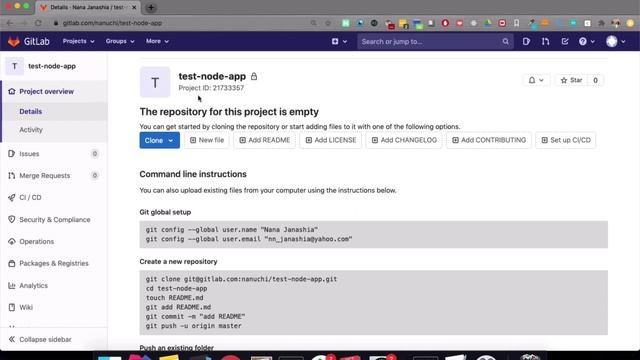Open the notification bell dropdown
The width and height of the screenshot is (640, 360).
tap(536, 80)
